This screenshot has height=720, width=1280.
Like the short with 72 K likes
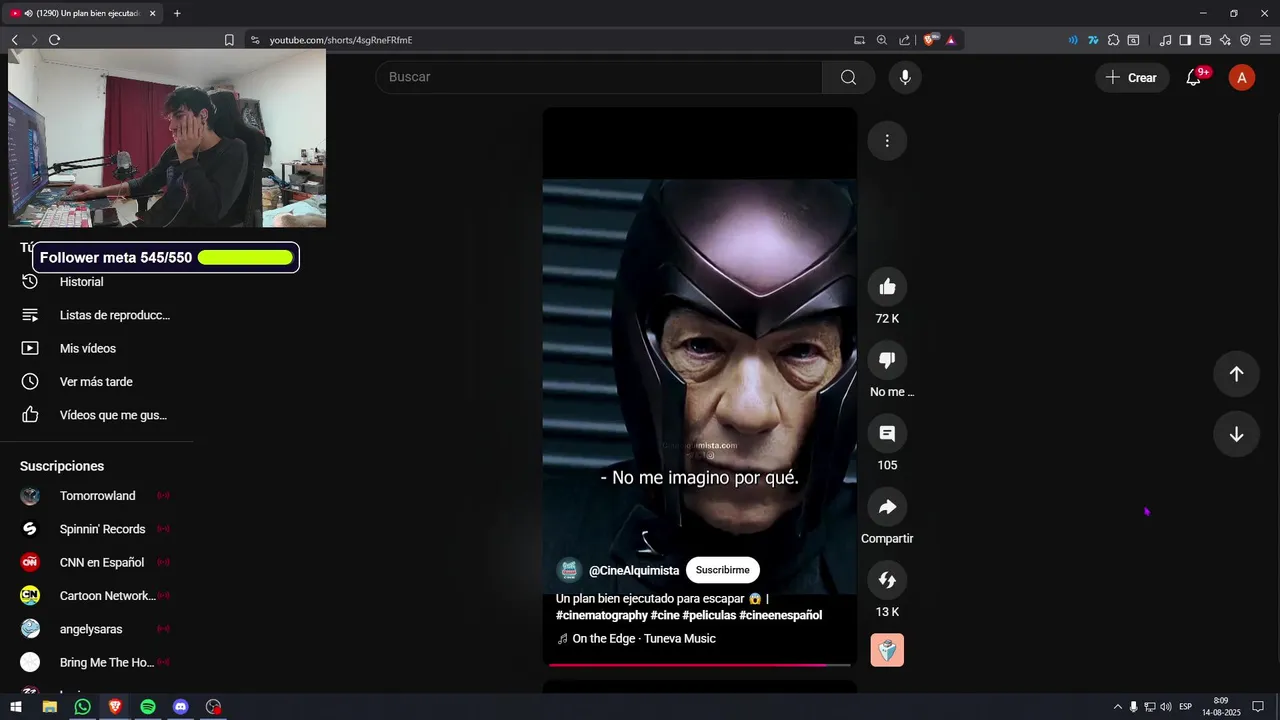887,287
